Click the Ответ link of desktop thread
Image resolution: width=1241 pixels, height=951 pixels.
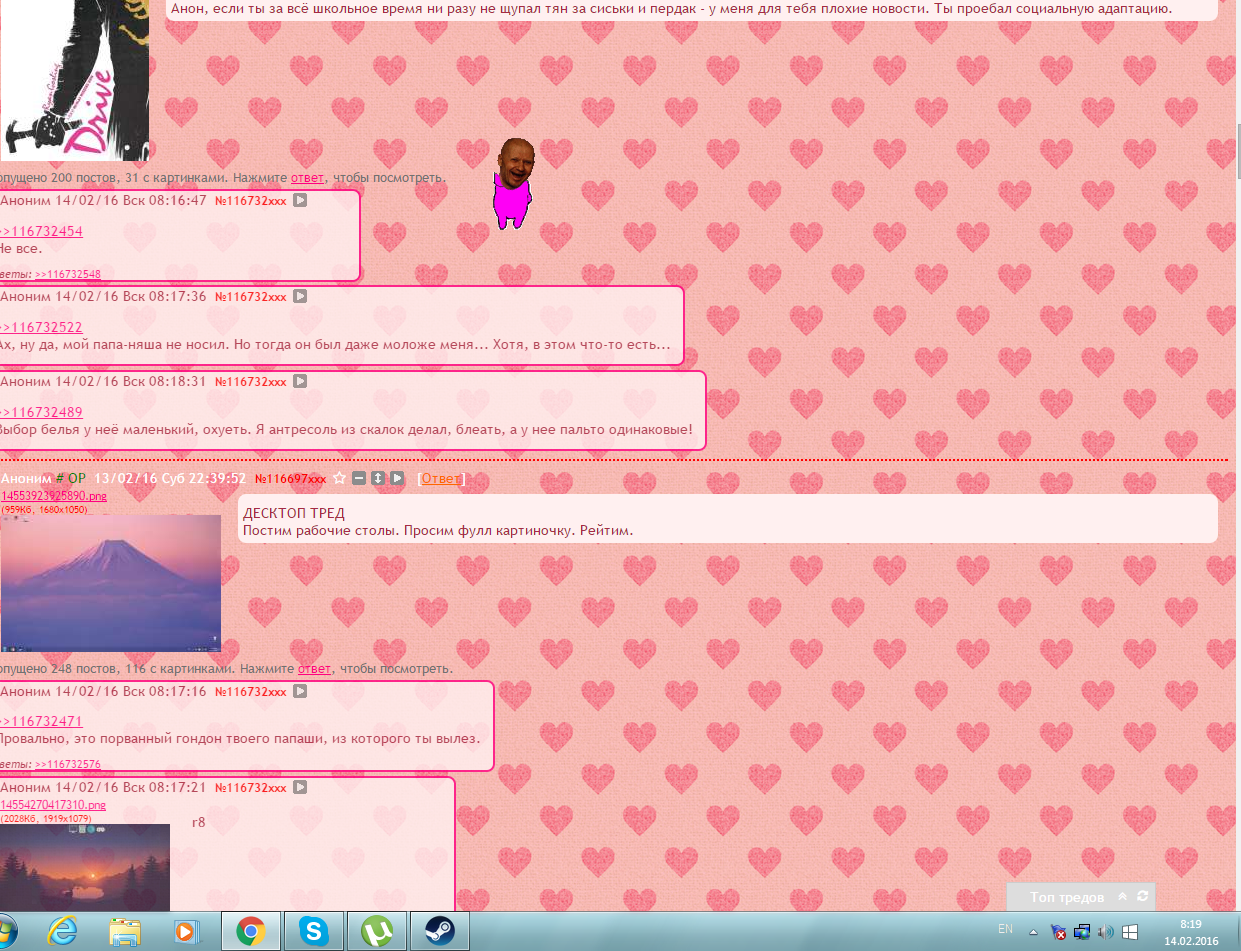(441, 479)
